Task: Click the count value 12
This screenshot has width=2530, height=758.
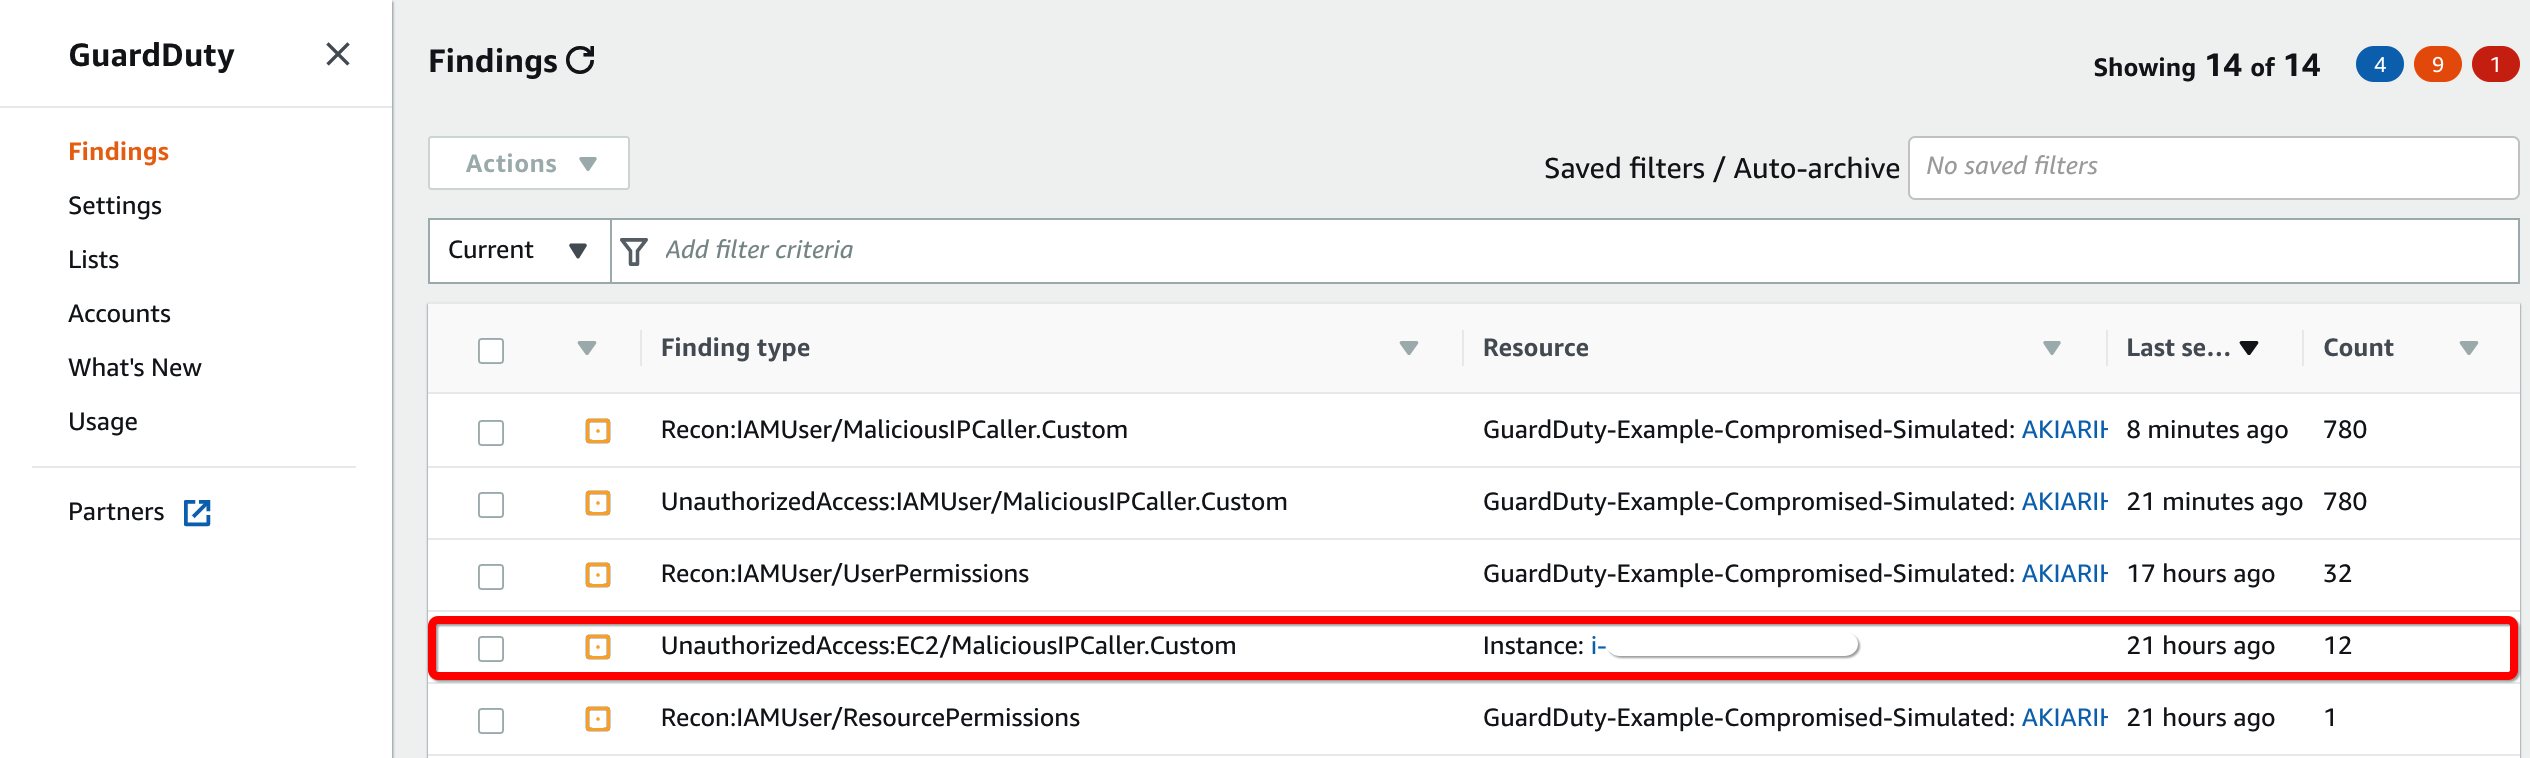Action: (2337, 645)
